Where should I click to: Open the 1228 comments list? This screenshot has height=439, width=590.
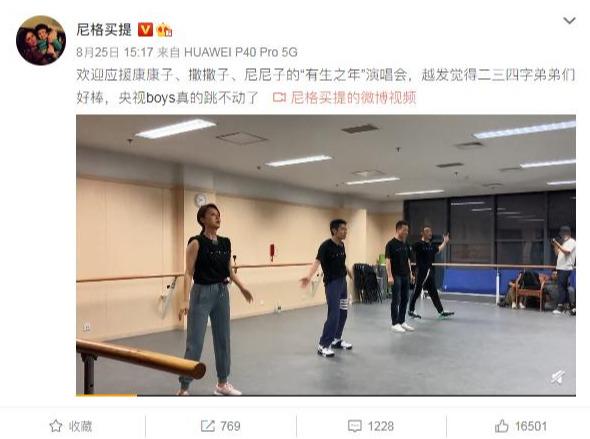pyautogui.click(x=380, y=426)
